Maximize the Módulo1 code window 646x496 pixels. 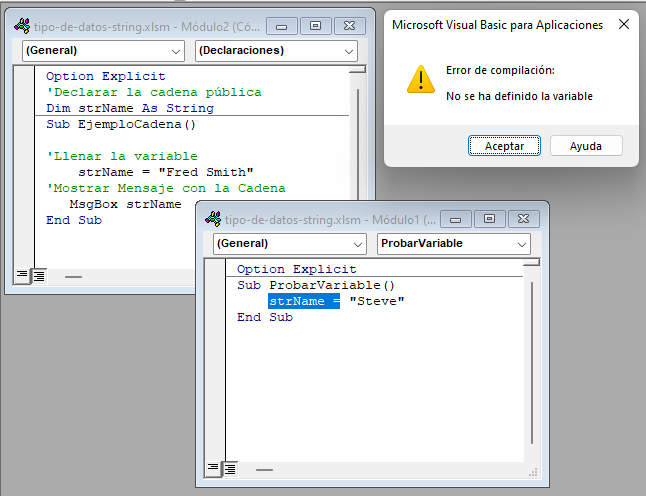click(489, 219)
